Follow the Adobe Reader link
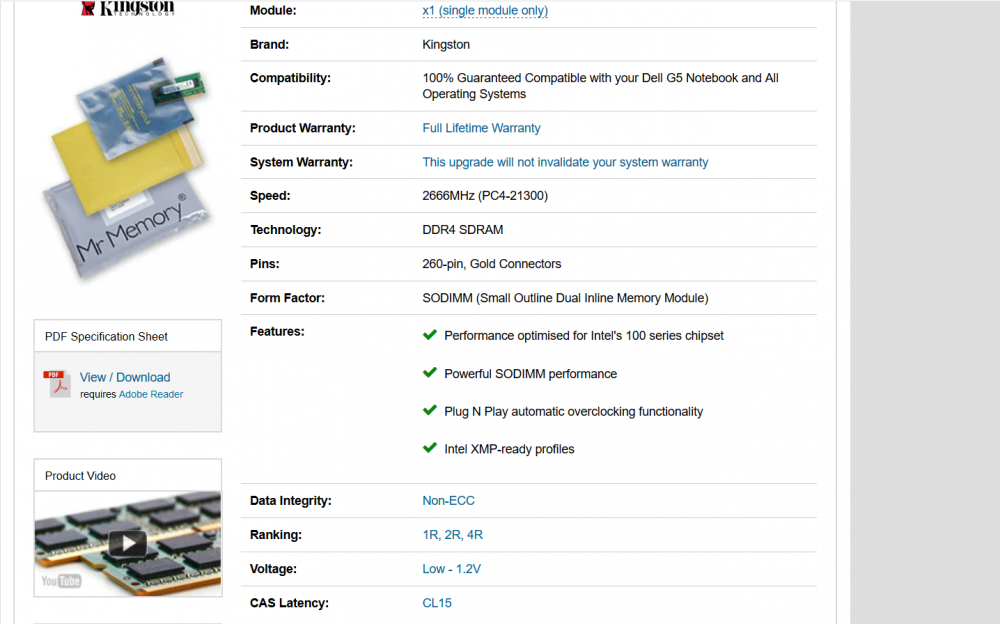This screenshot has width=1000, height=624. [151, 394]
